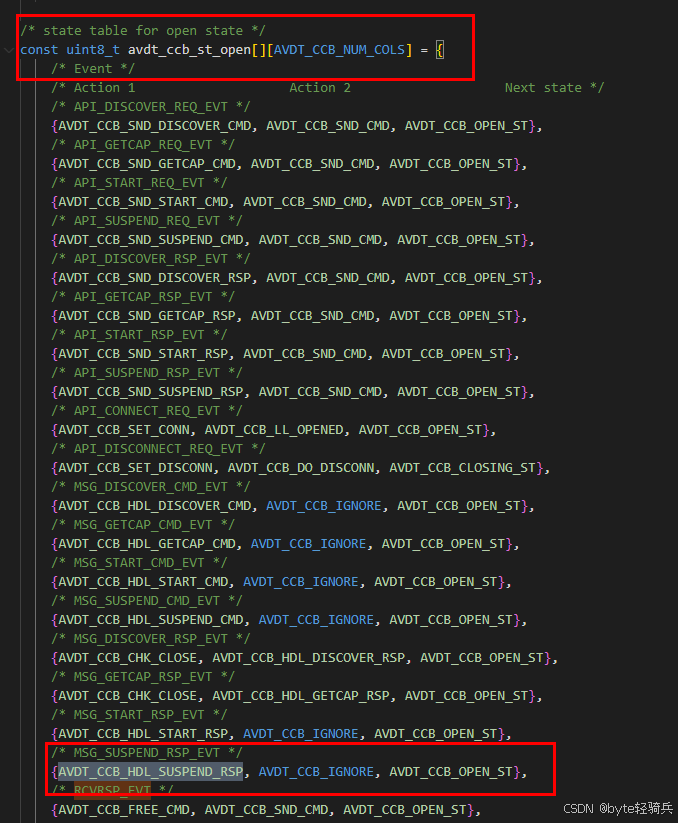Click AVDT_CCB_SET_DISCONN token
The width and height of the screenshot is (678, 823).
[x=135, y=468]
